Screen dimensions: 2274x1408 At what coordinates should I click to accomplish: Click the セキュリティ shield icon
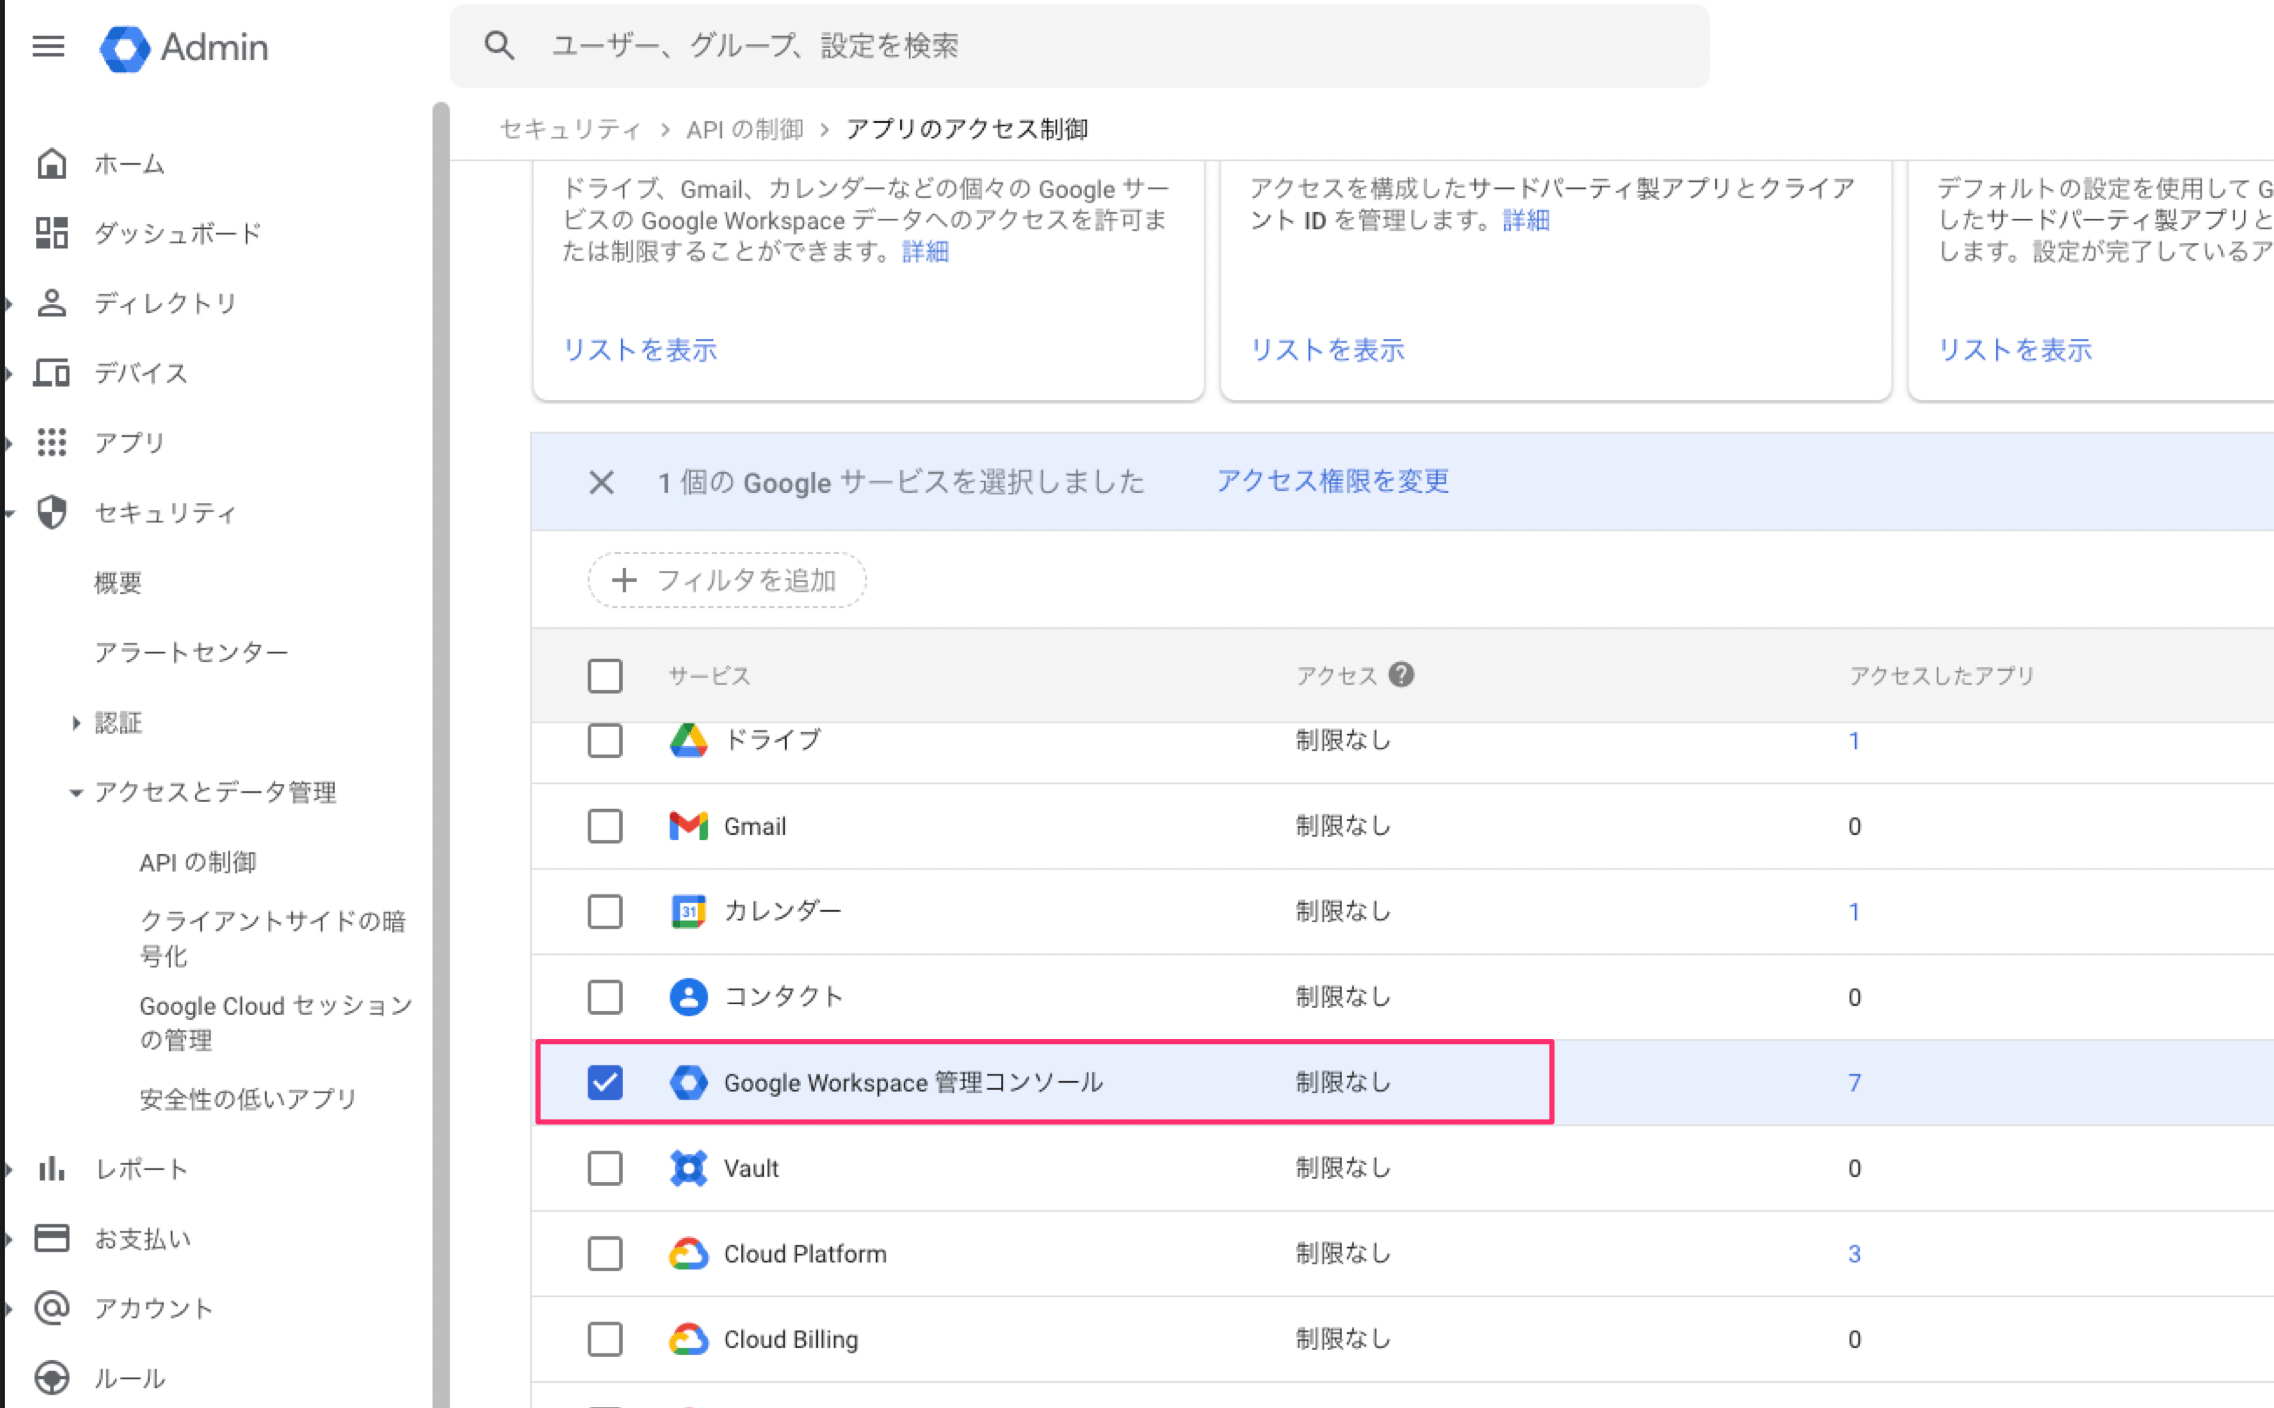(x=52, y=512)
